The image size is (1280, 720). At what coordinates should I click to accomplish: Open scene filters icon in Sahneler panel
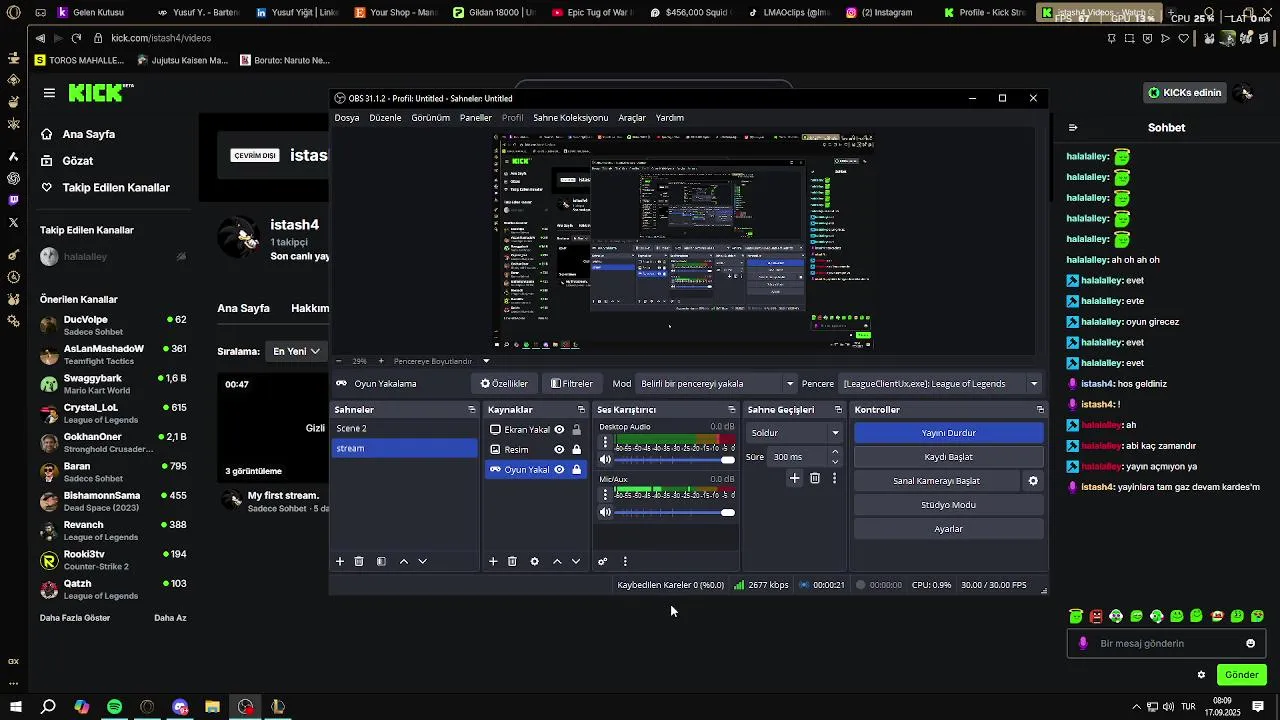click(x=381, y=562)
